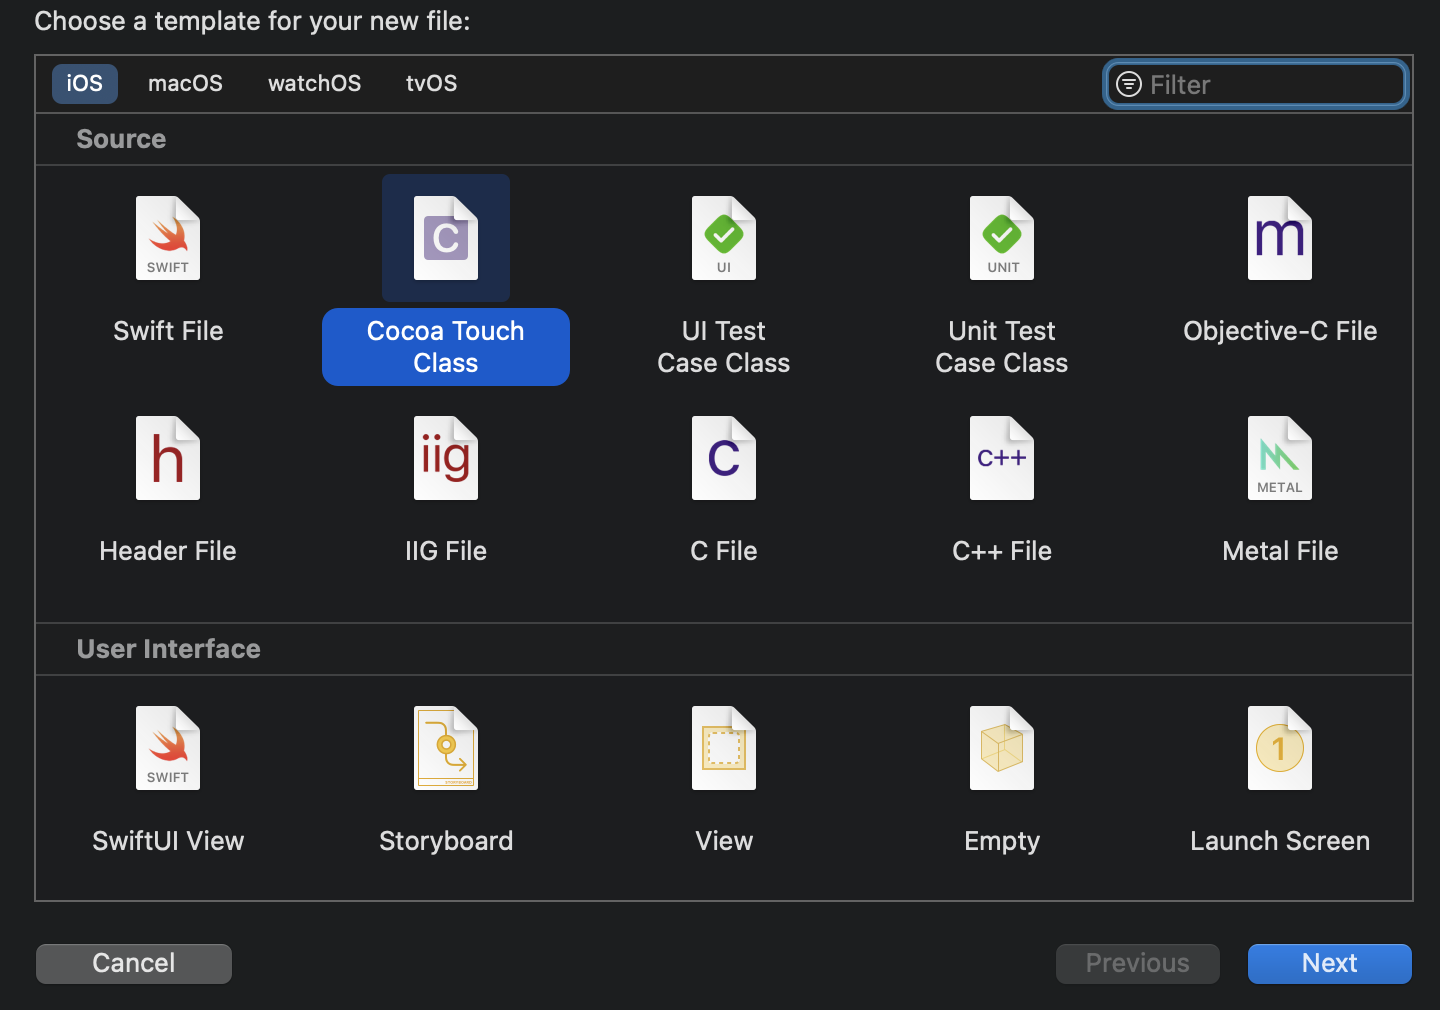The width and height of the screenshot is (1440, 1010).
Task: Click the "Header File" label
Action: 168,551
